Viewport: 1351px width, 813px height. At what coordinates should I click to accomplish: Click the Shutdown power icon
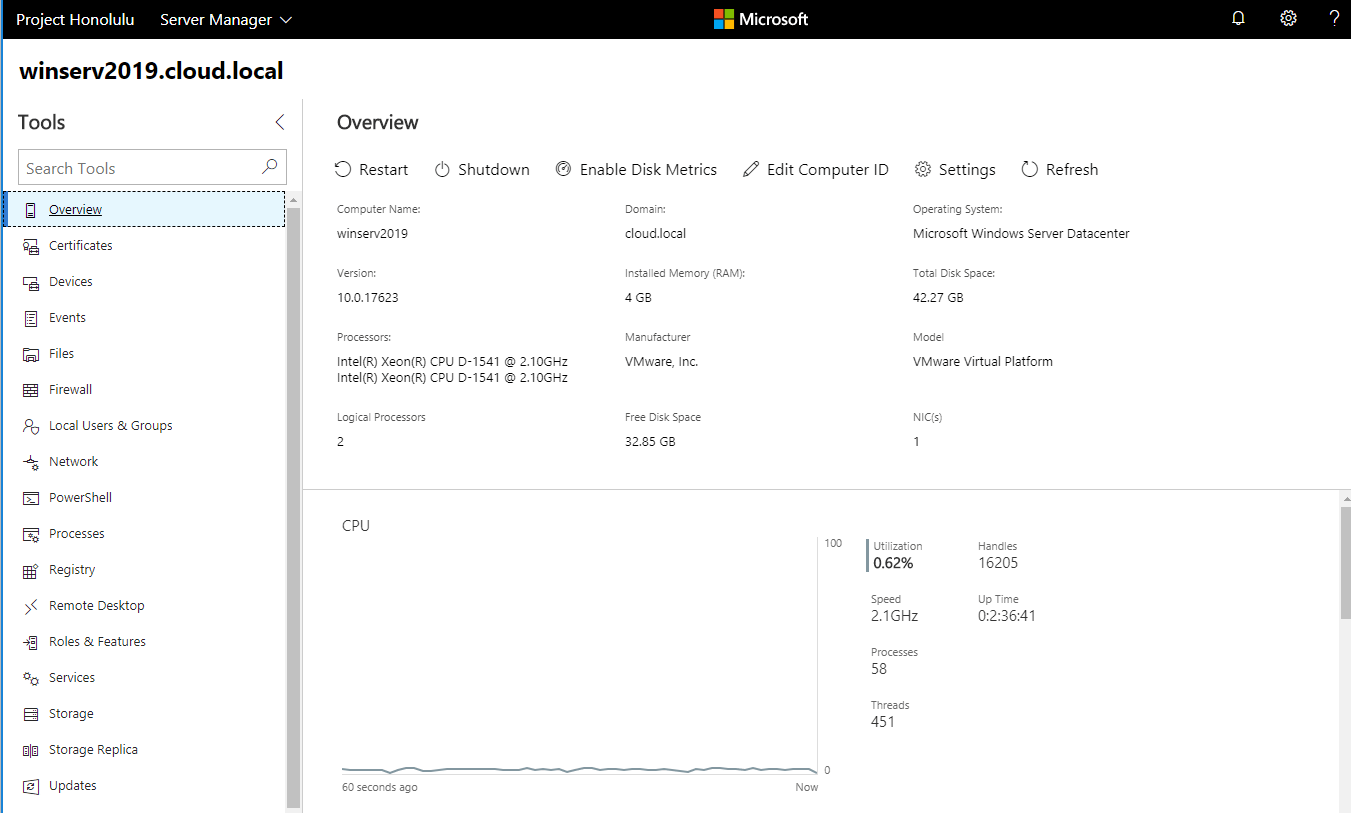coord(442,170)
